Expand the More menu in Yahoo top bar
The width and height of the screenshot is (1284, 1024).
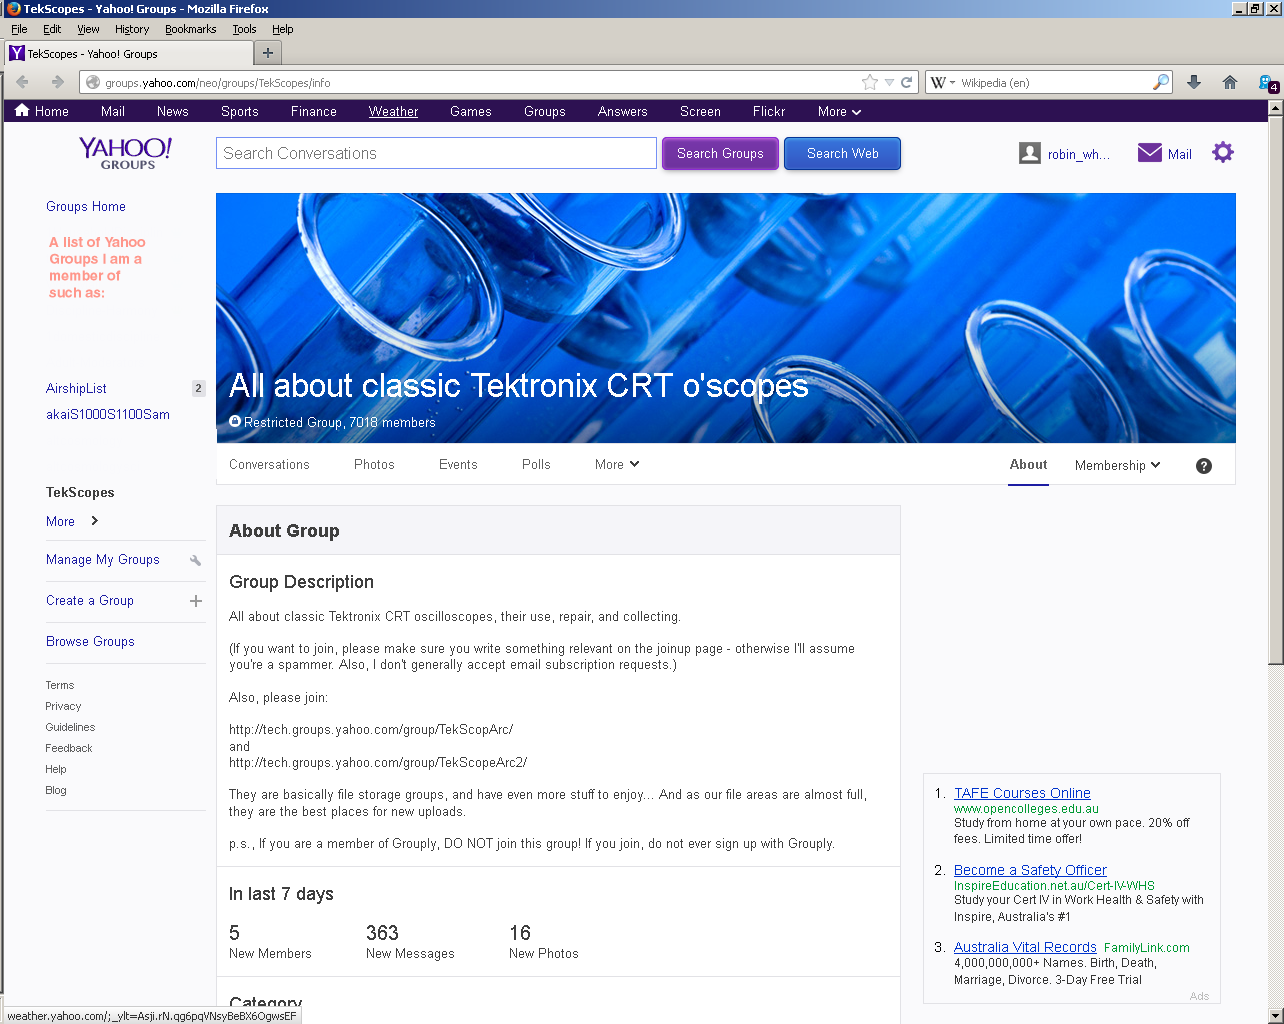click(839, 112)
